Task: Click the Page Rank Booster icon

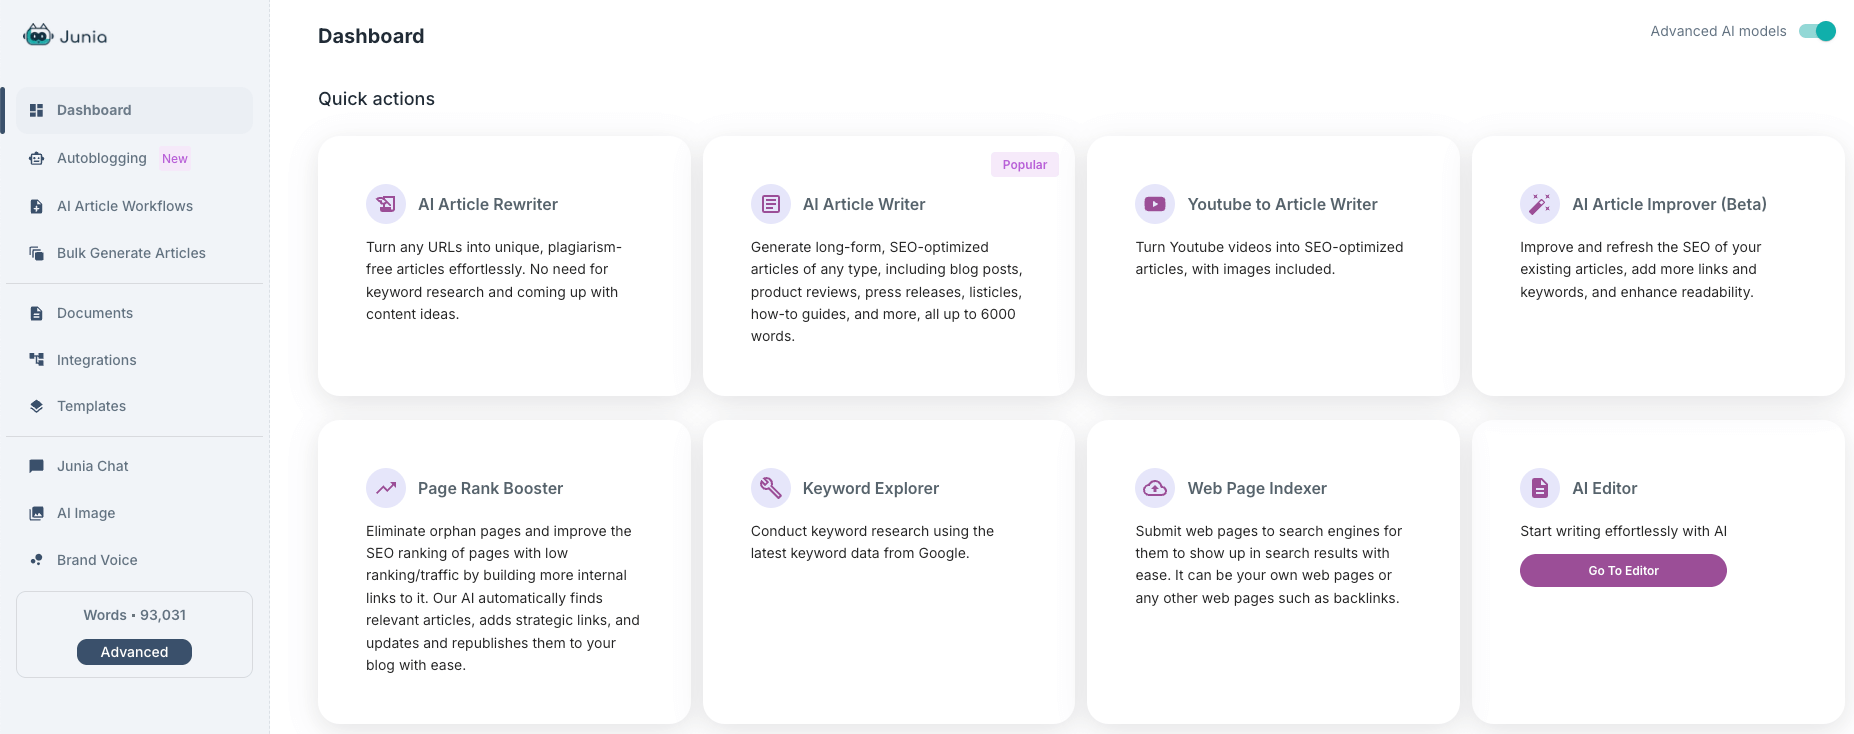Action: point(386,488)
